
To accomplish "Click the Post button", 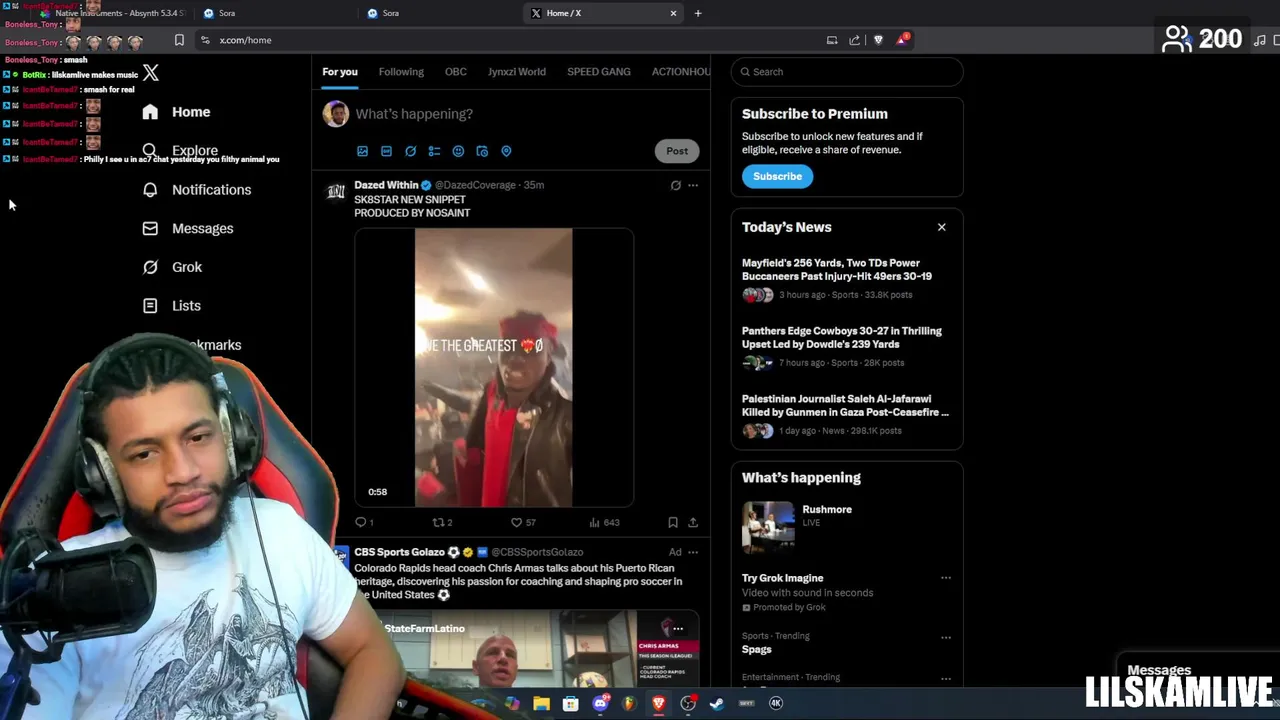I will [677, 151].
